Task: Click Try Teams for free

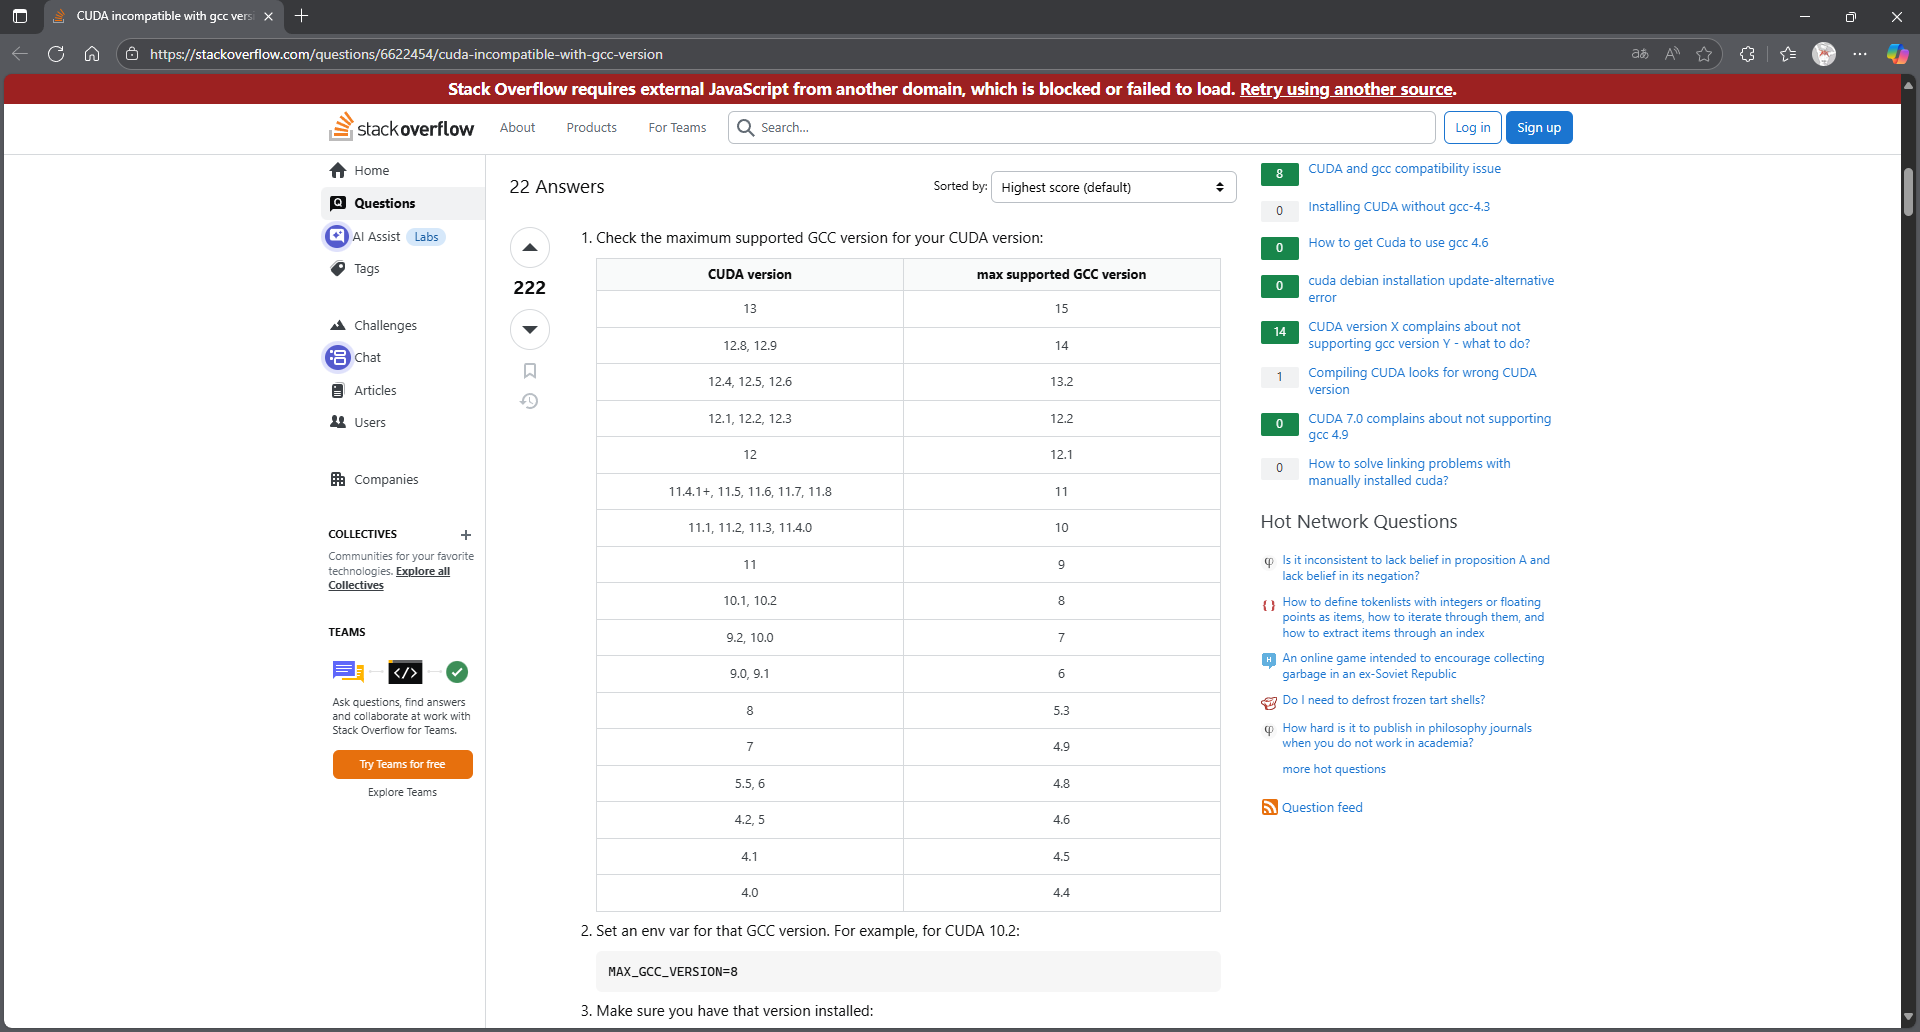Action: coord(402,764)
